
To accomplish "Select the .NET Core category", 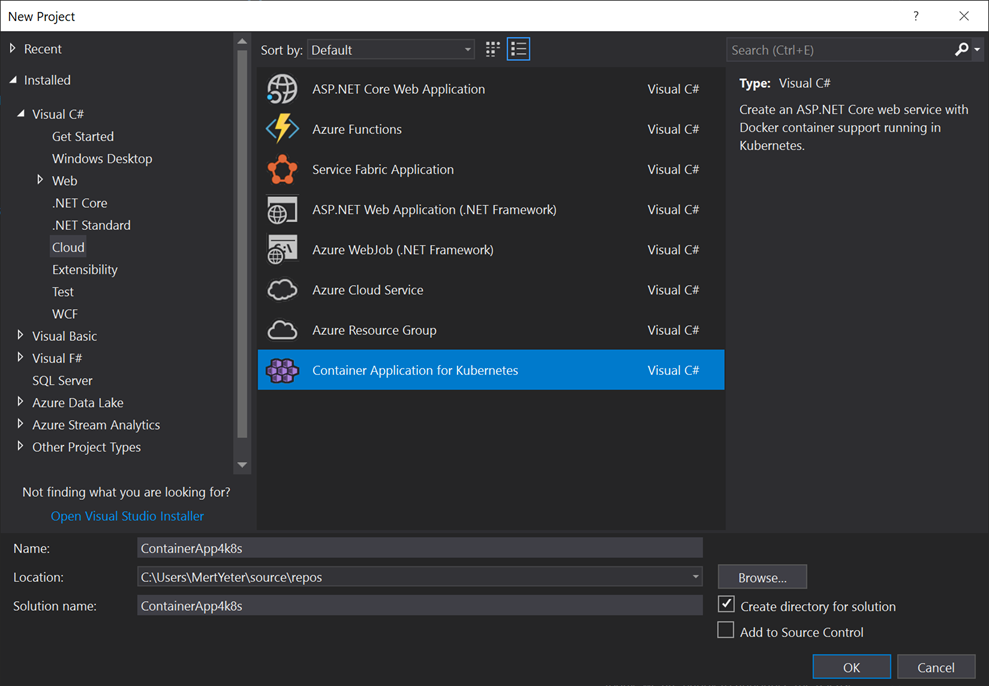I will [79, 203].
